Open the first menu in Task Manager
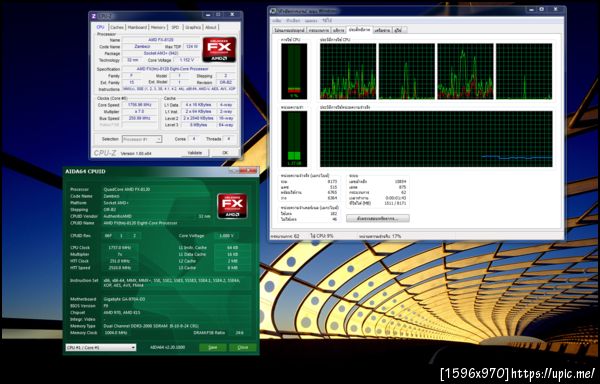Screen dimensions: 600x384 pyautogui.click(x=276, y=21)
